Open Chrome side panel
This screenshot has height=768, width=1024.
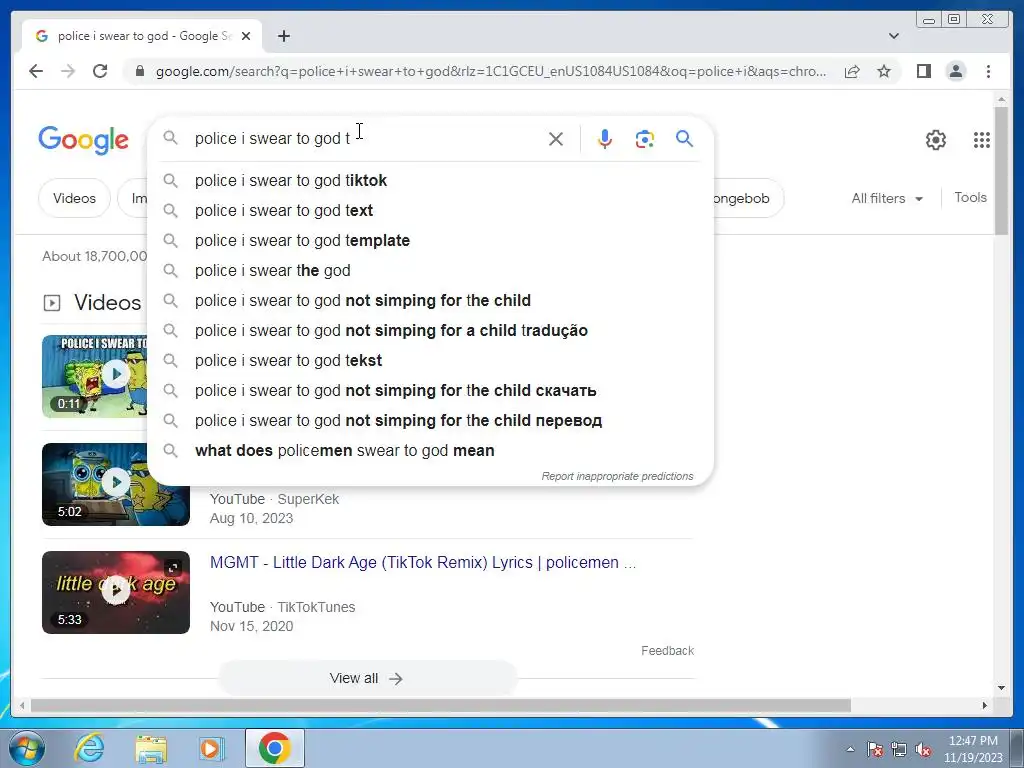[923, 71]
